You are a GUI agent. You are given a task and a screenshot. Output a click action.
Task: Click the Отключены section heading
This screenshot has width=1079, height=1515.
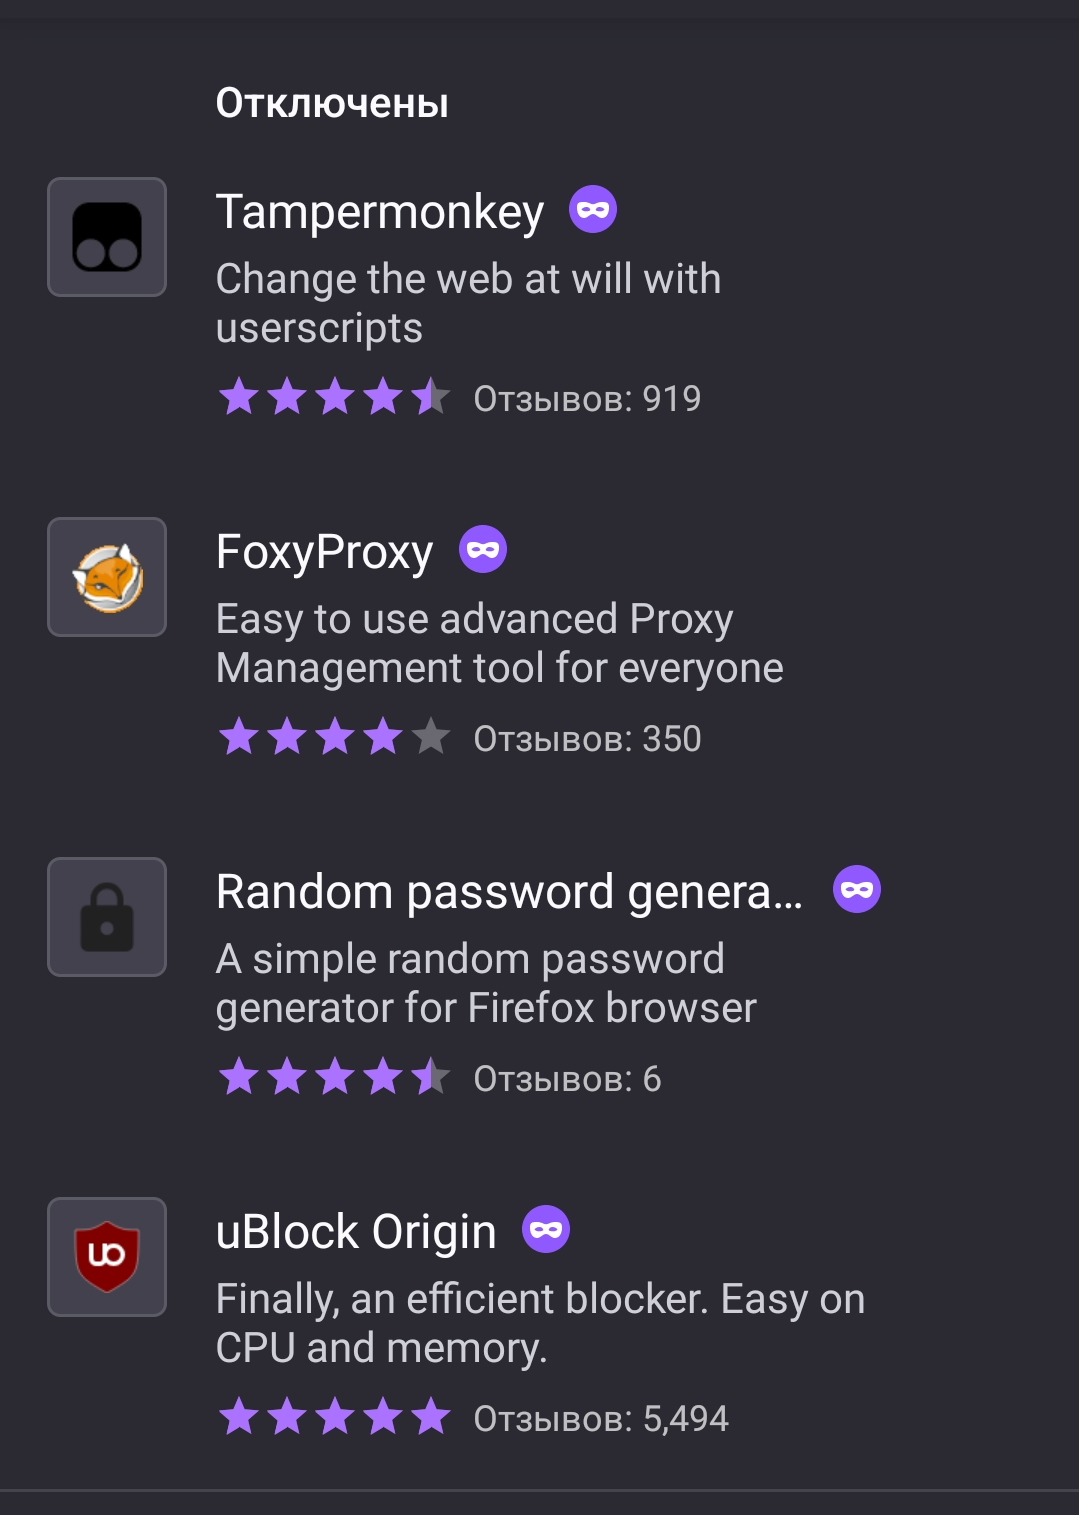tap(332, 103)
